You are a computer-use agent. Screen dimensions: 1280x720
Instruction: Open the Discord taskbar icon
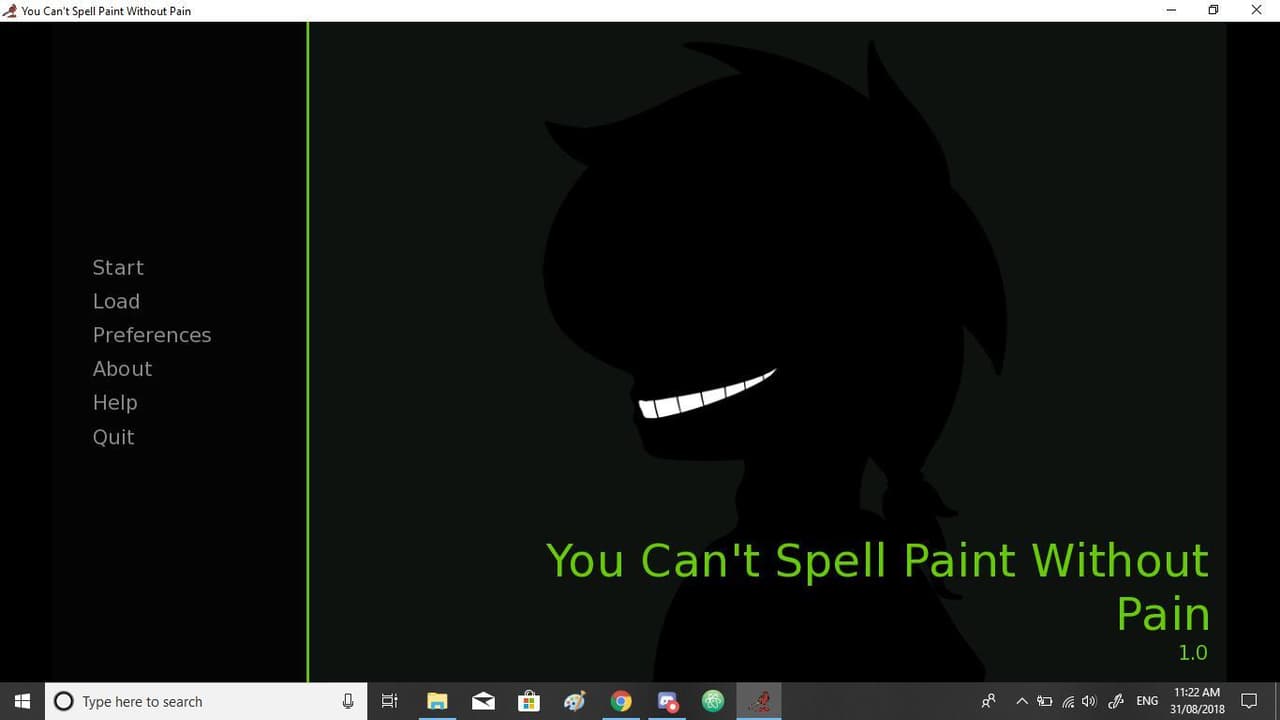(667, 701)
